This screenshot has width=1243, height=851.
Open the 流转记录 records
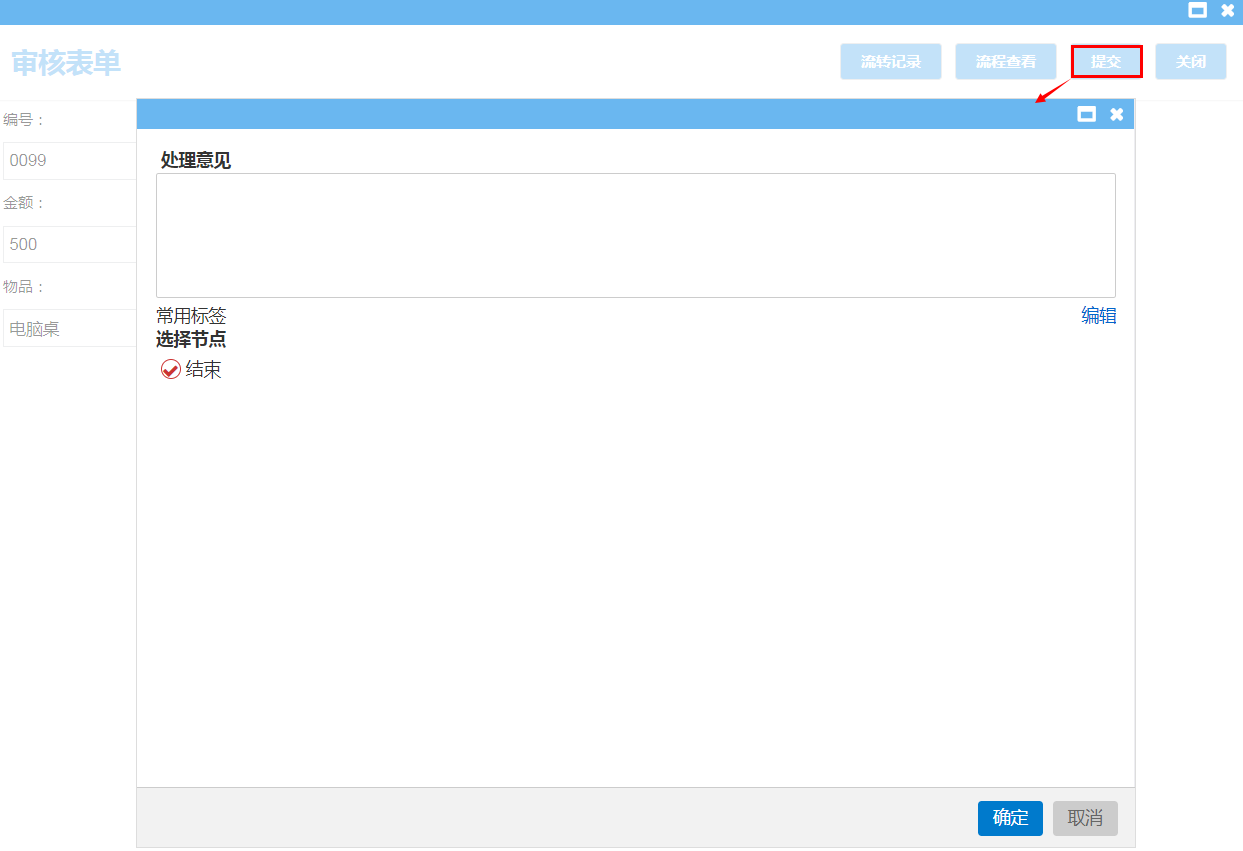coord(890,62)
